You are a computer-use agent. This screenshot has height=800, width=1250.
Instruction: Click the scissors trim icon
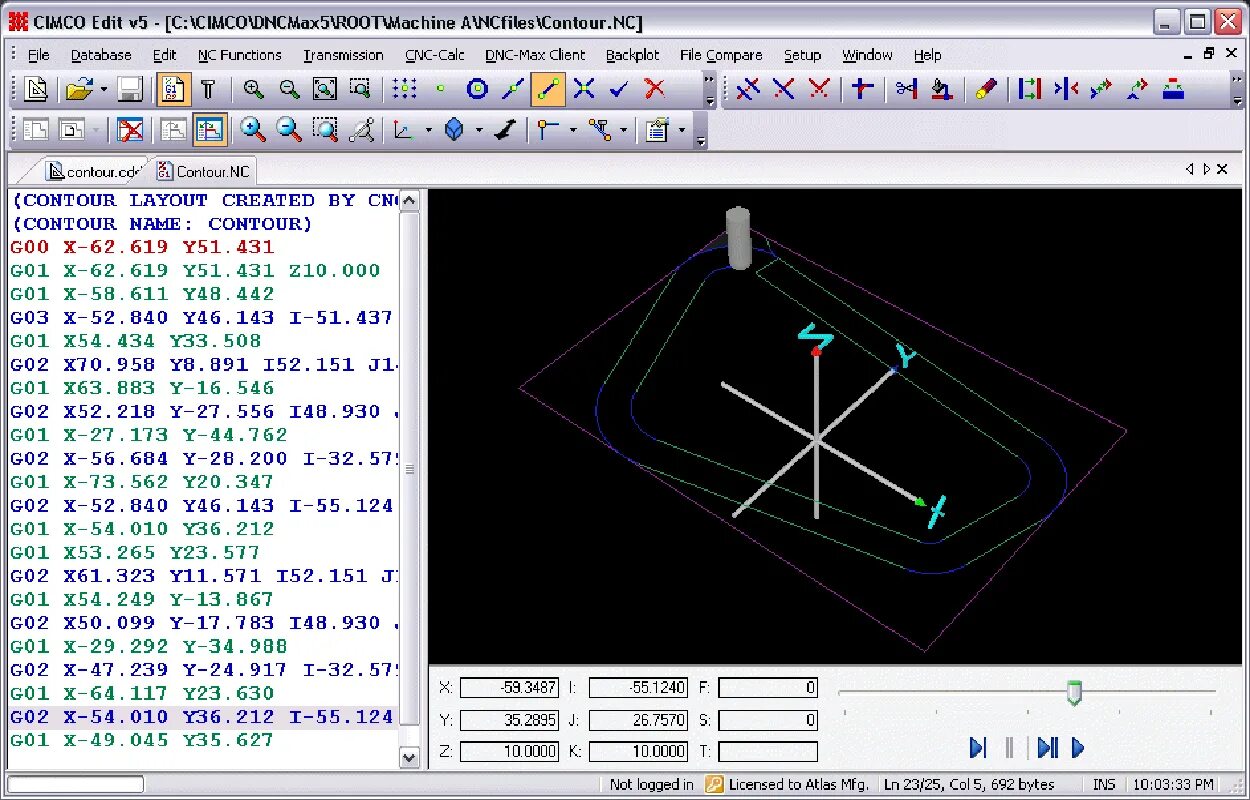click(906, 89)
